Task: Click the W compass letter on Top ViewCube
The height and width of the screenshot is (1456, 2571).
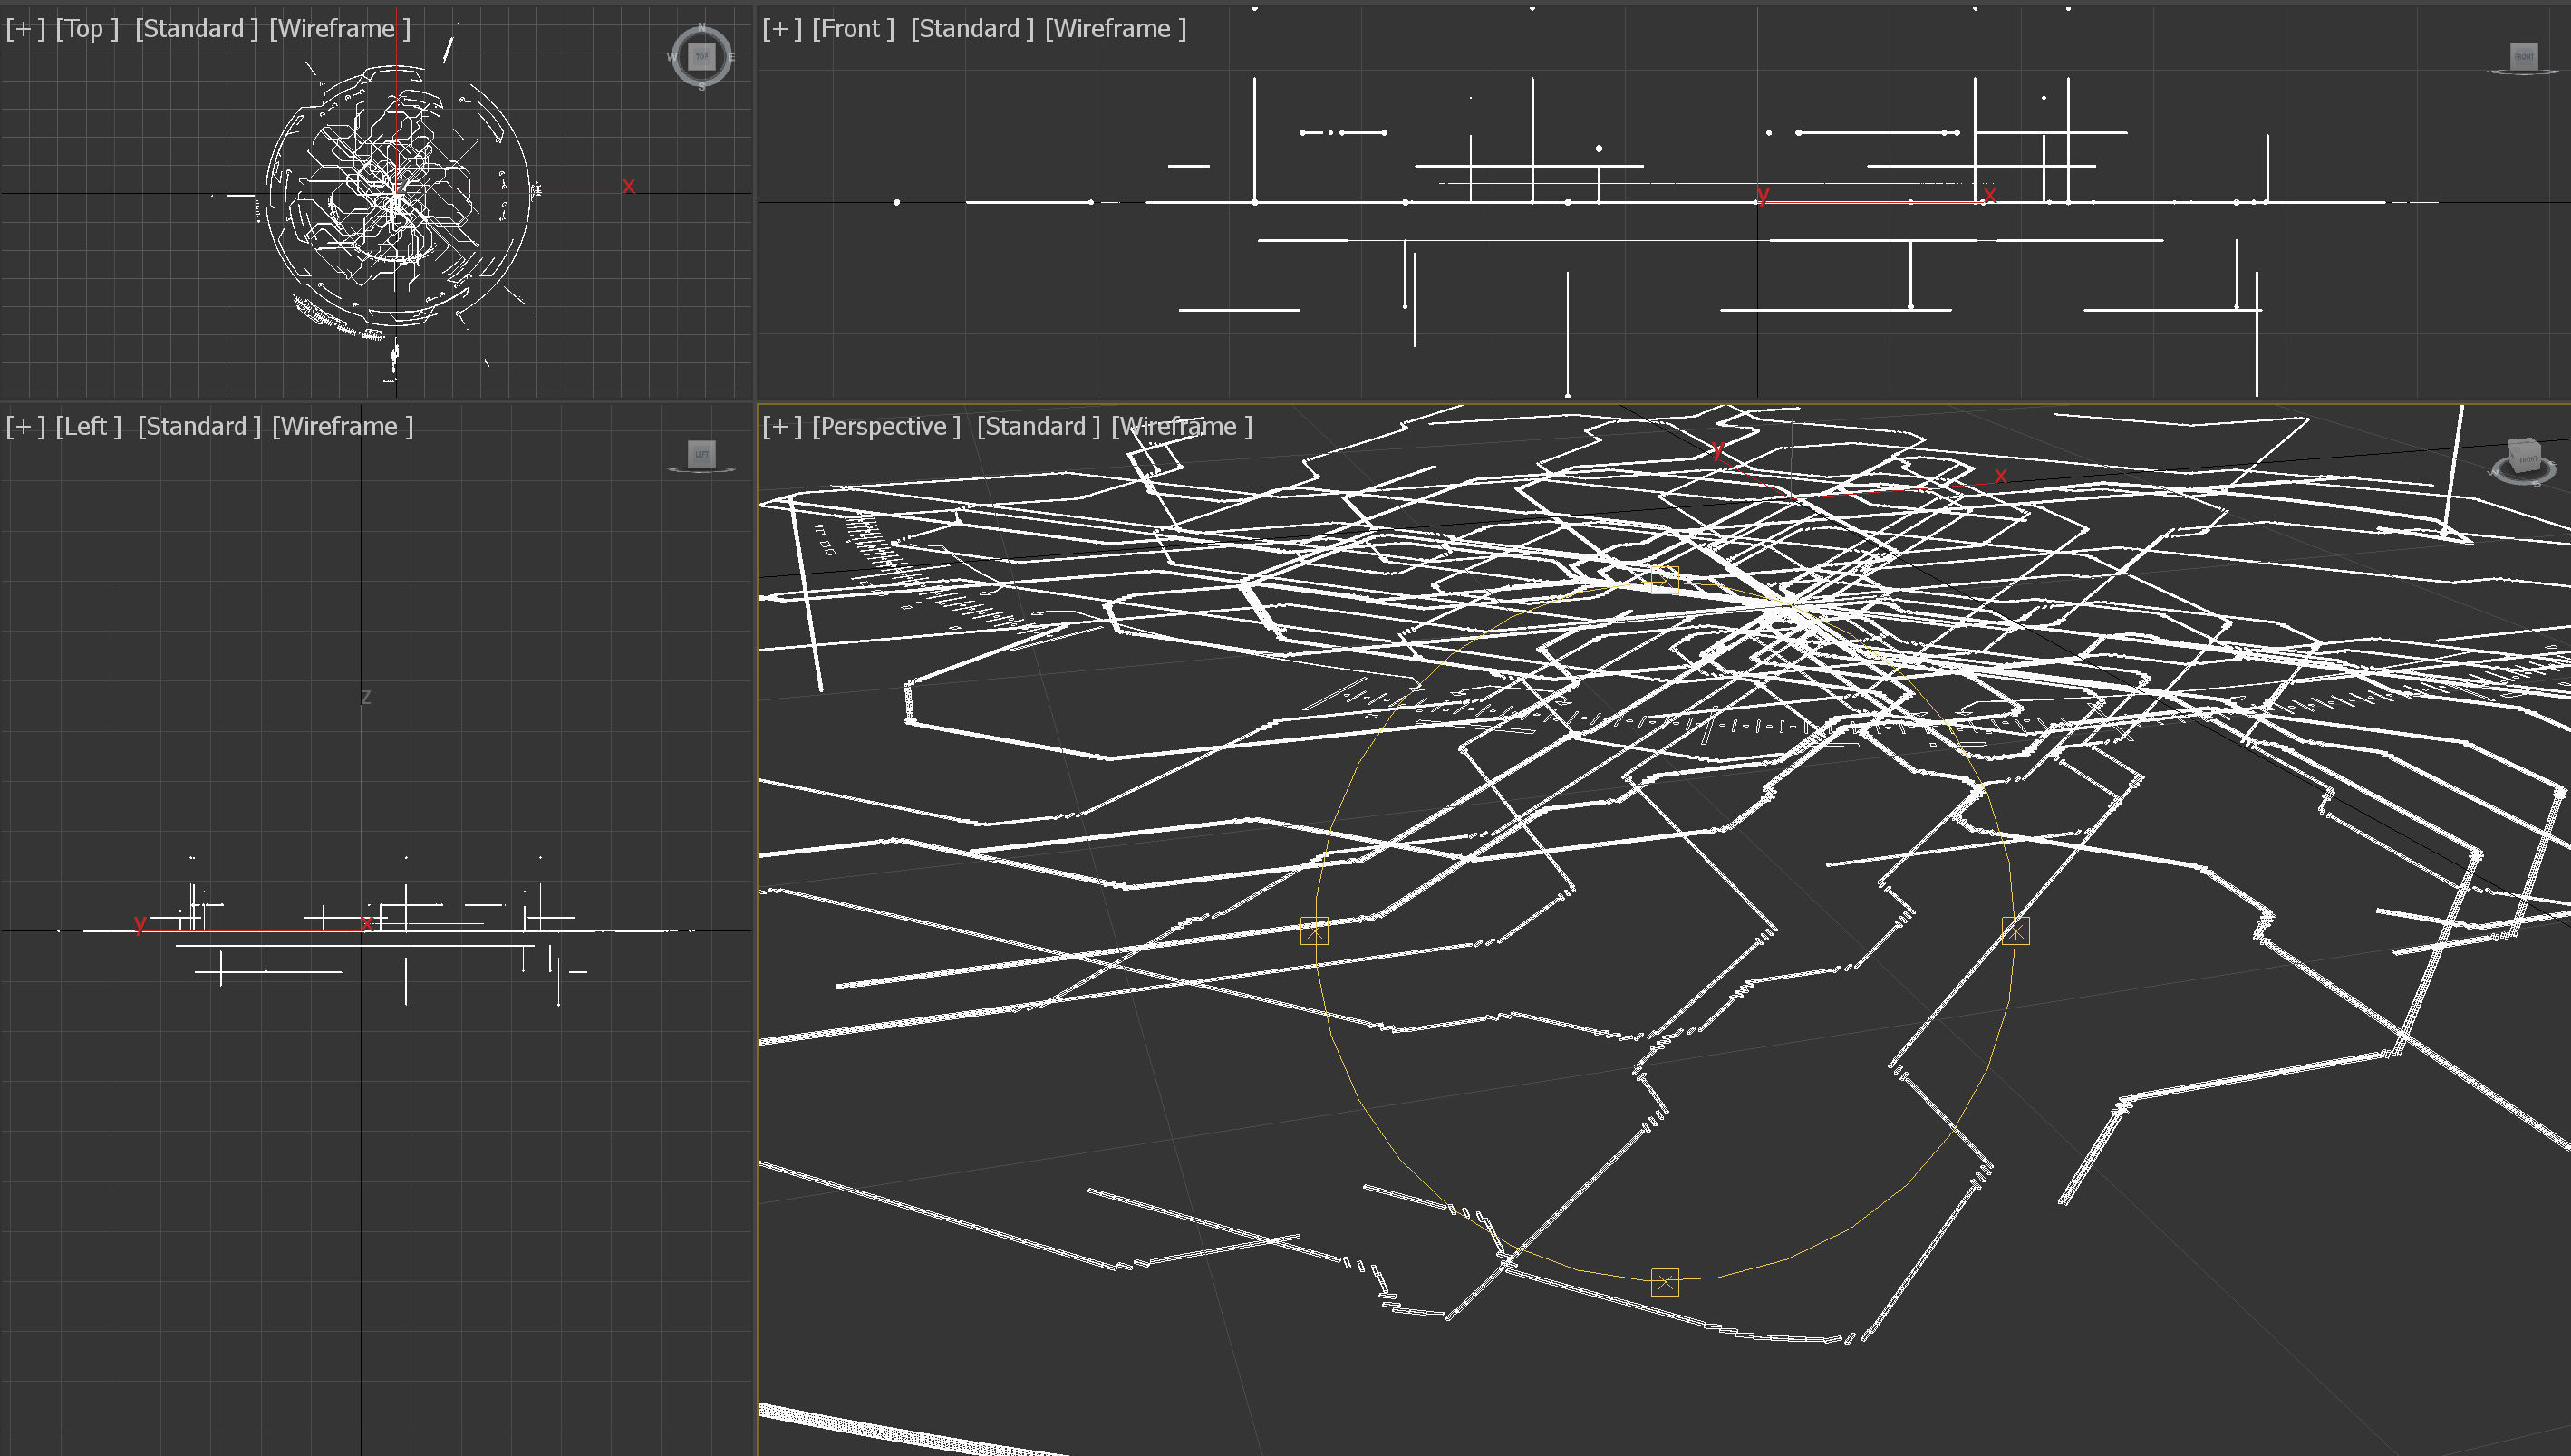Action: point(672,57)
